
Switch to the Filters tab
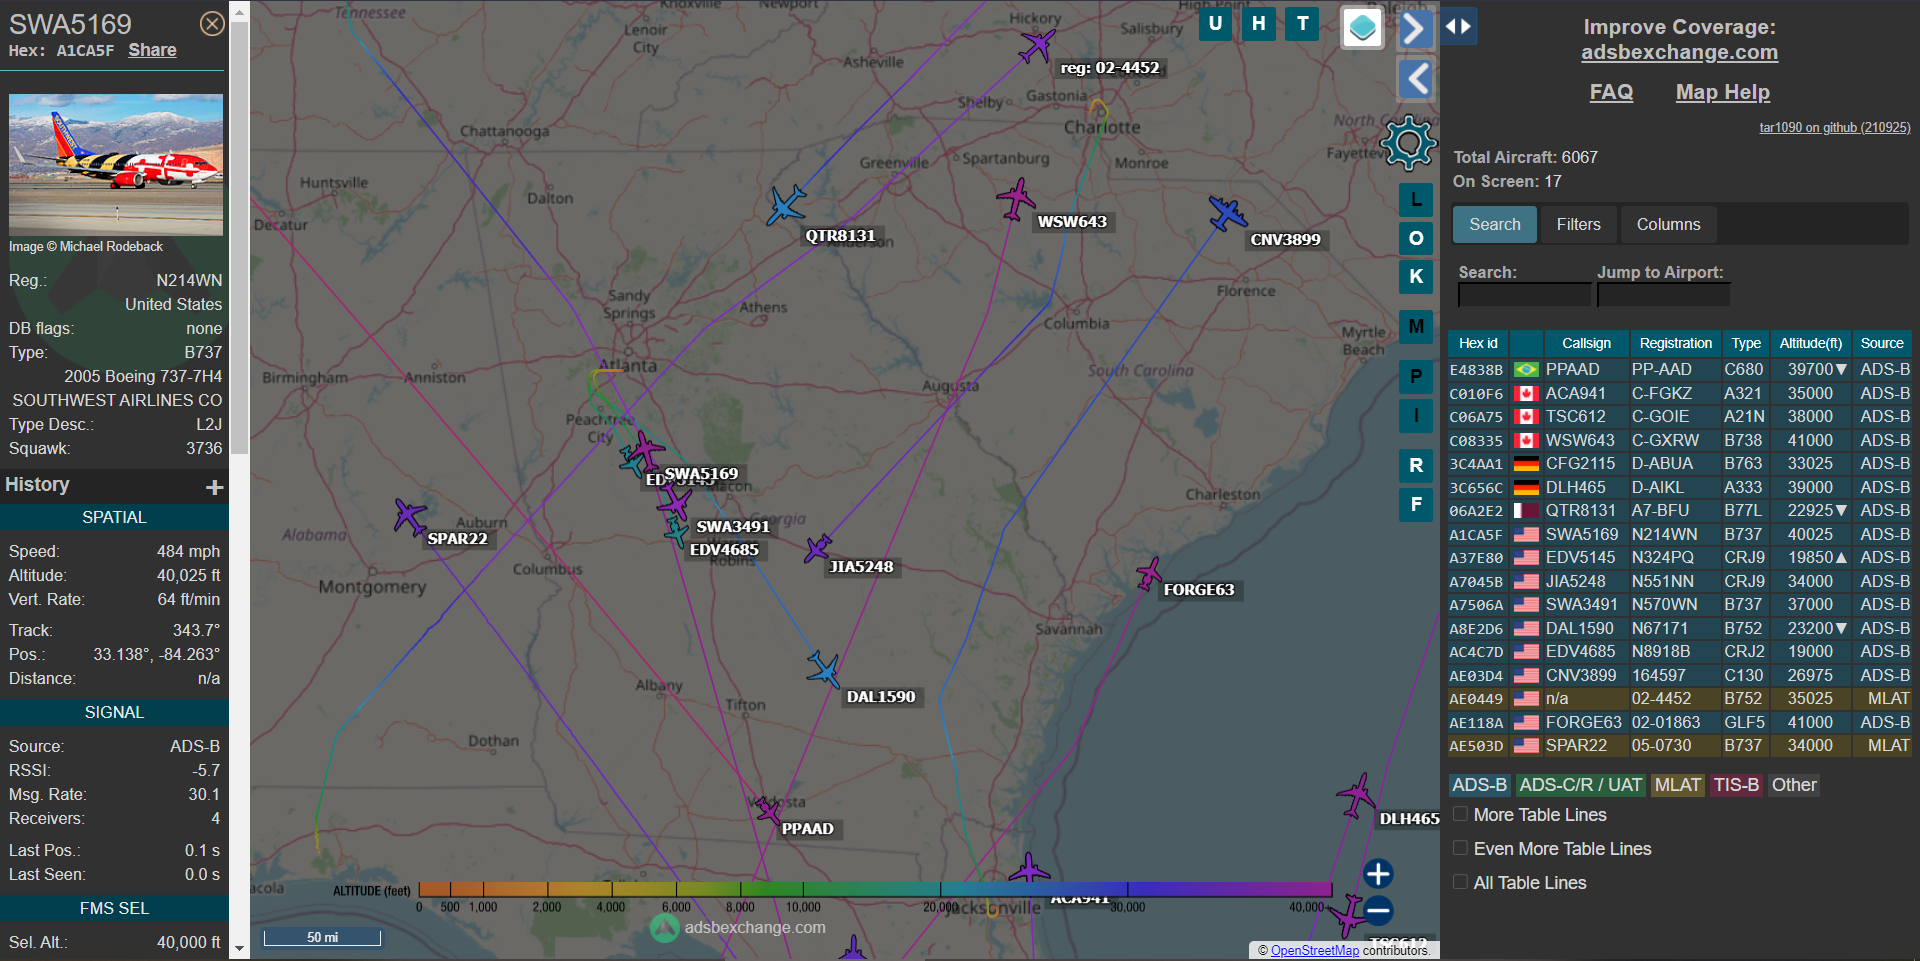(1578, 224)
